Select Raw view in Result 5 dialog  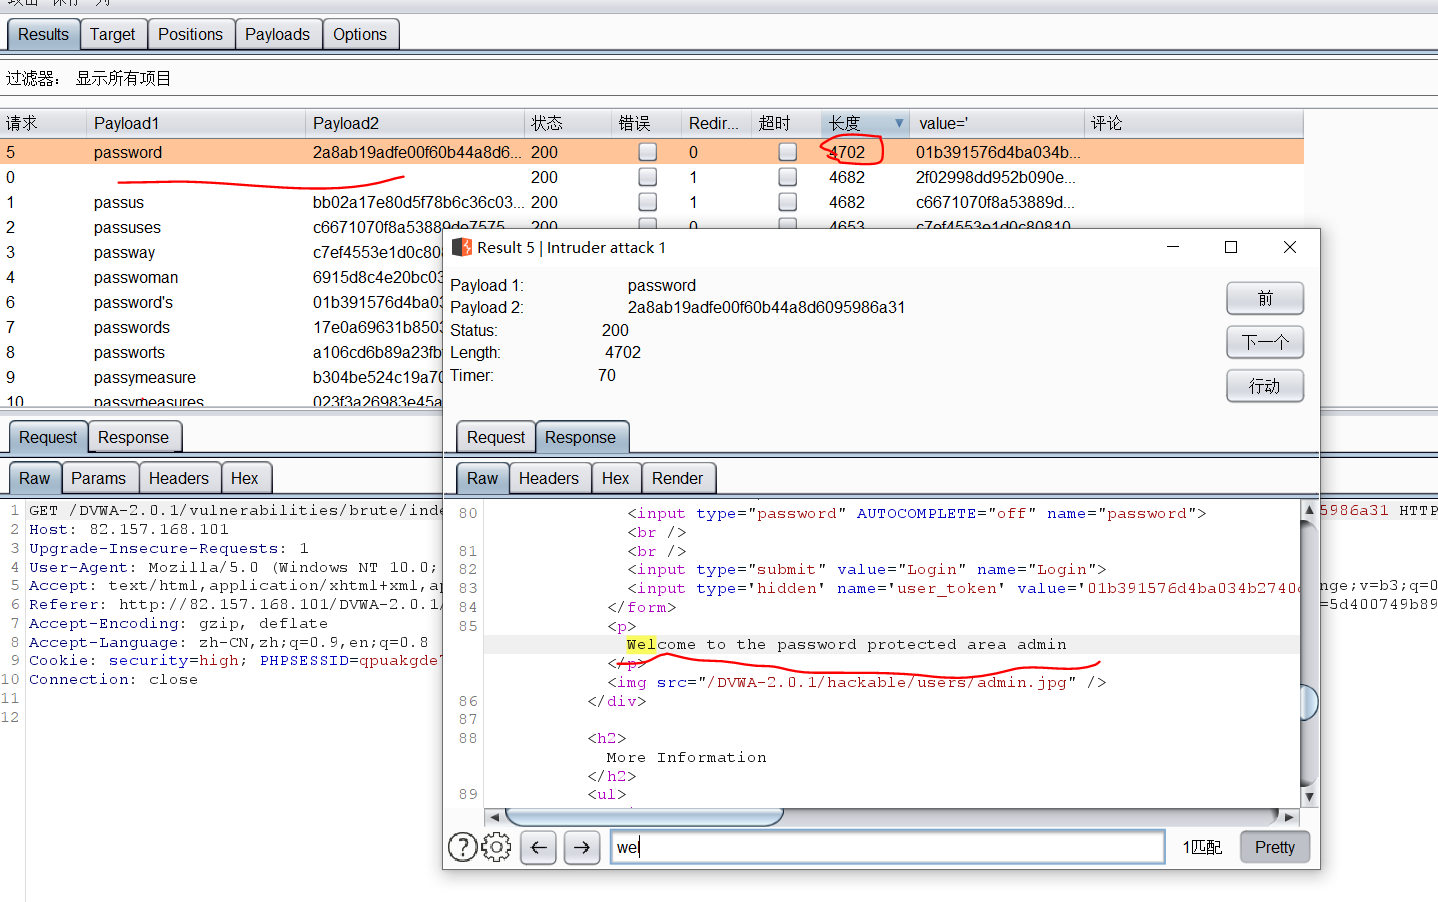[x=482, y=478]
